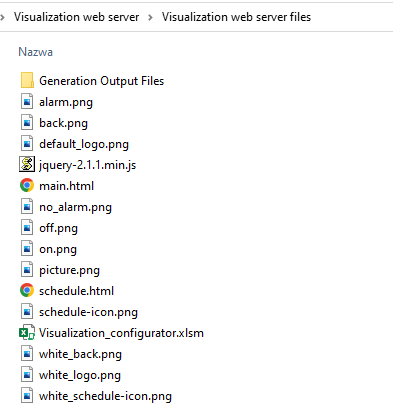Open the leading breadcrumb chevron dropdown
The width and height of the screenshot is (393, 409).
pos(3,17)
